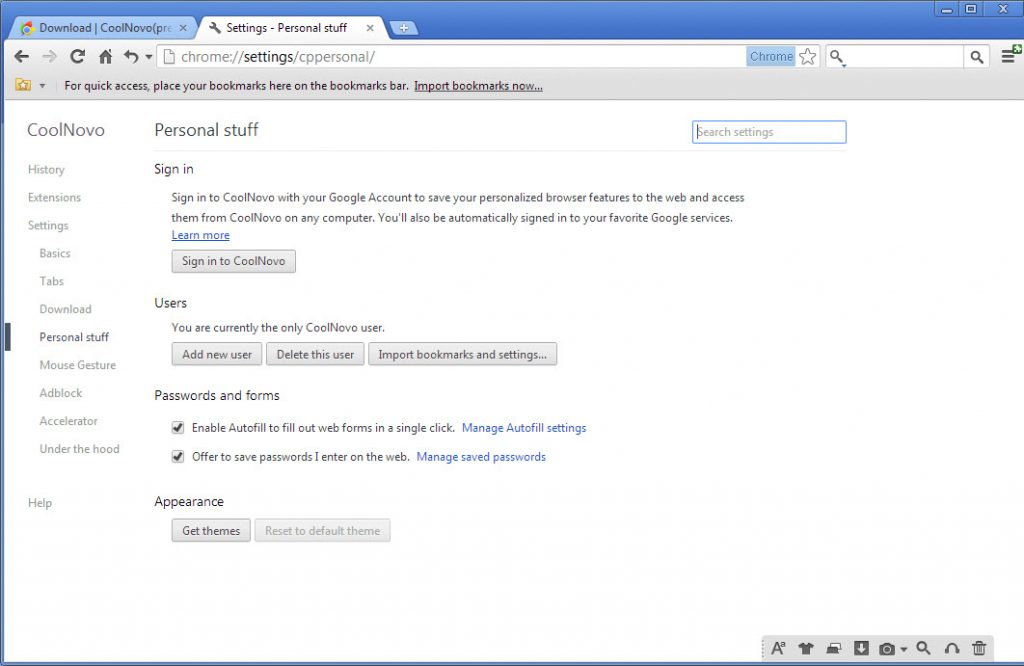Viewport: 1024px width, 666px height.
Task: Click the Reset to default theme button
Action: click(323, 531)
